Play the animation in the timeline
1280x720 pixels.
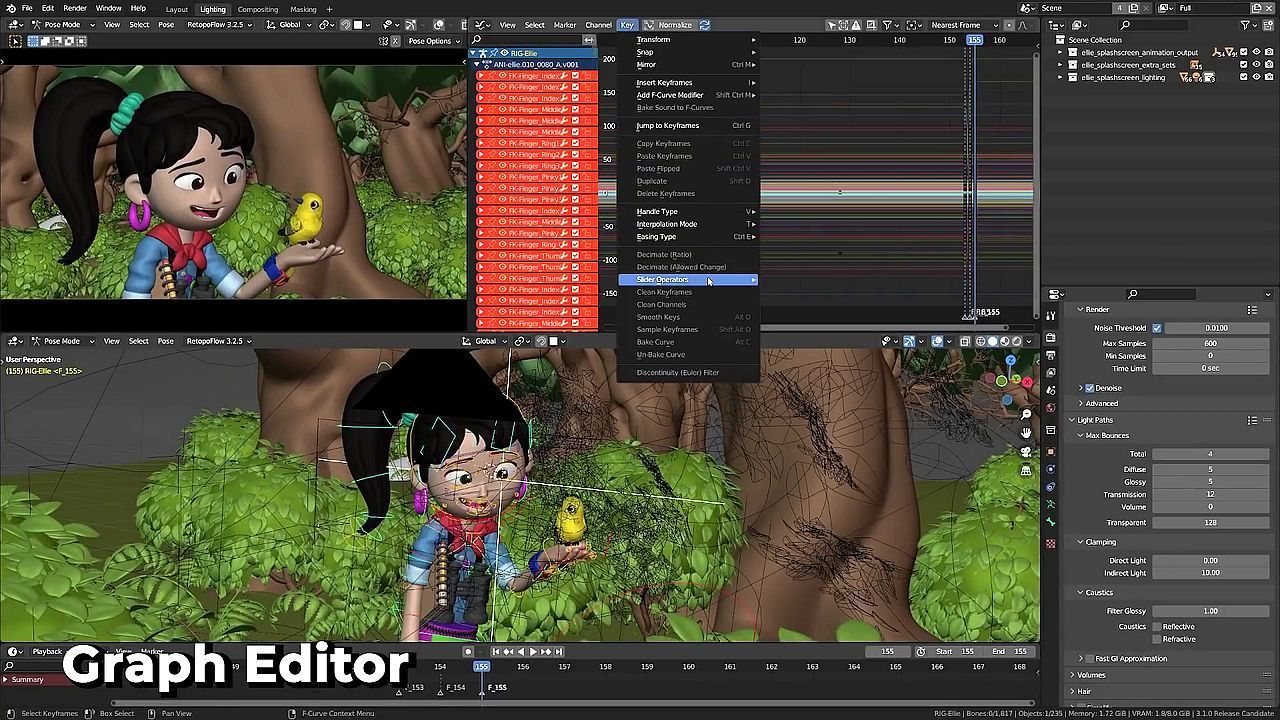point(533,651)
